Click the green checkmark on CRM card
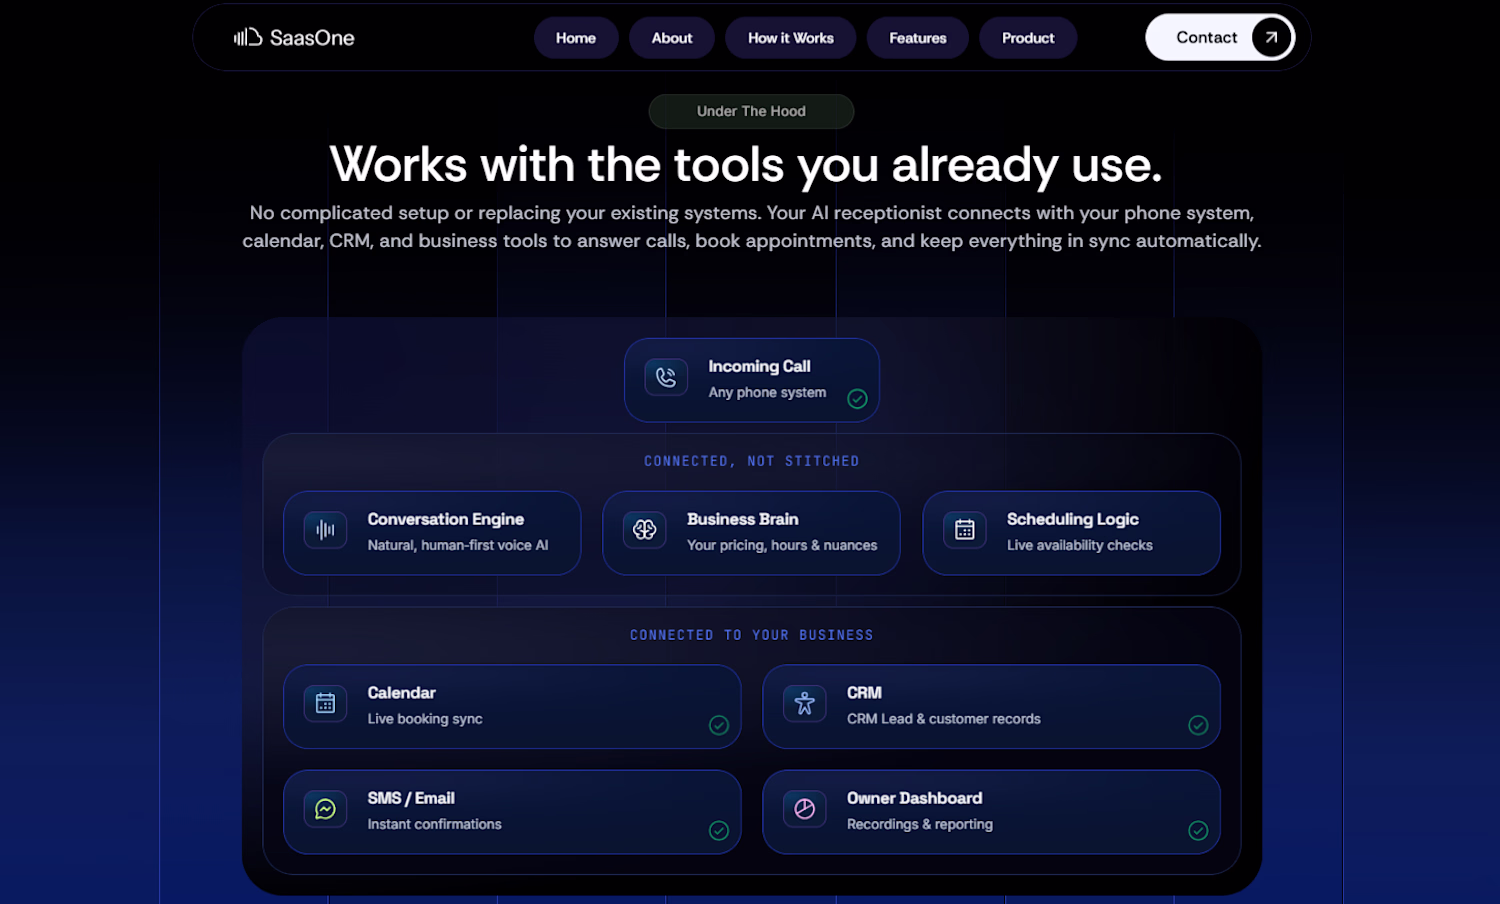The height and width of the screenshot is (904, 1500). tap(1198, 725)
